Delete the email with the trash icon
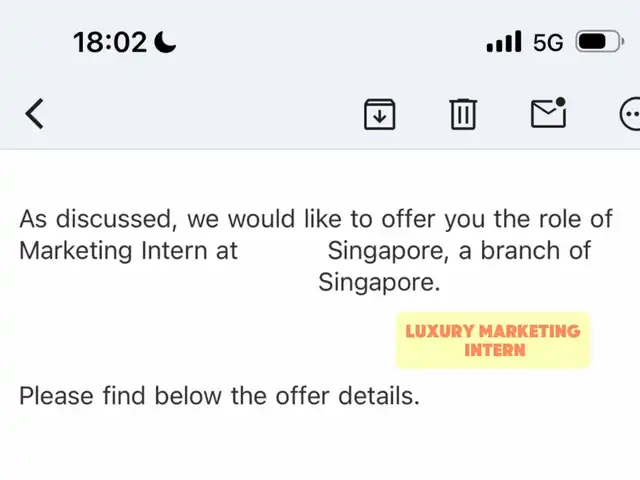The height and width of the screenshot is (480, 640). 463,114
